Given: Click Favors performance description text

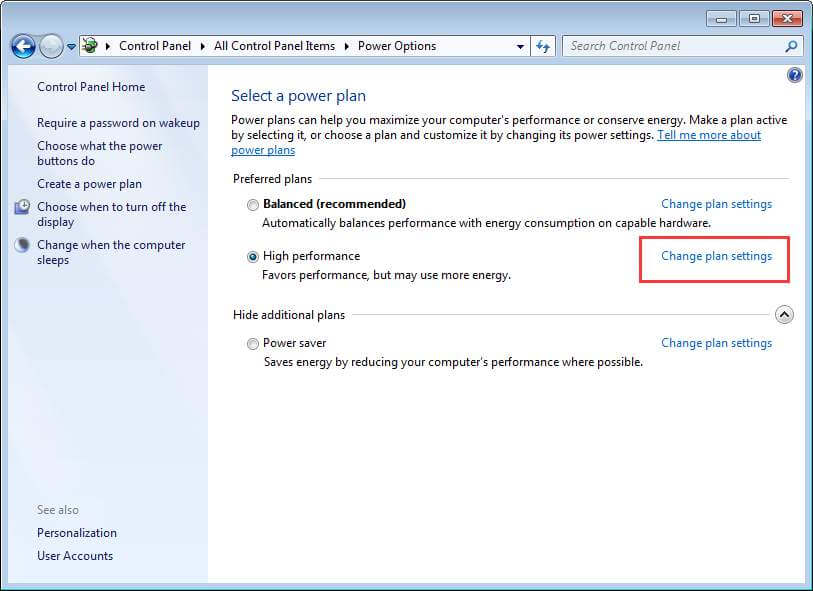Looking at the screenshot, I should point(386,275).
